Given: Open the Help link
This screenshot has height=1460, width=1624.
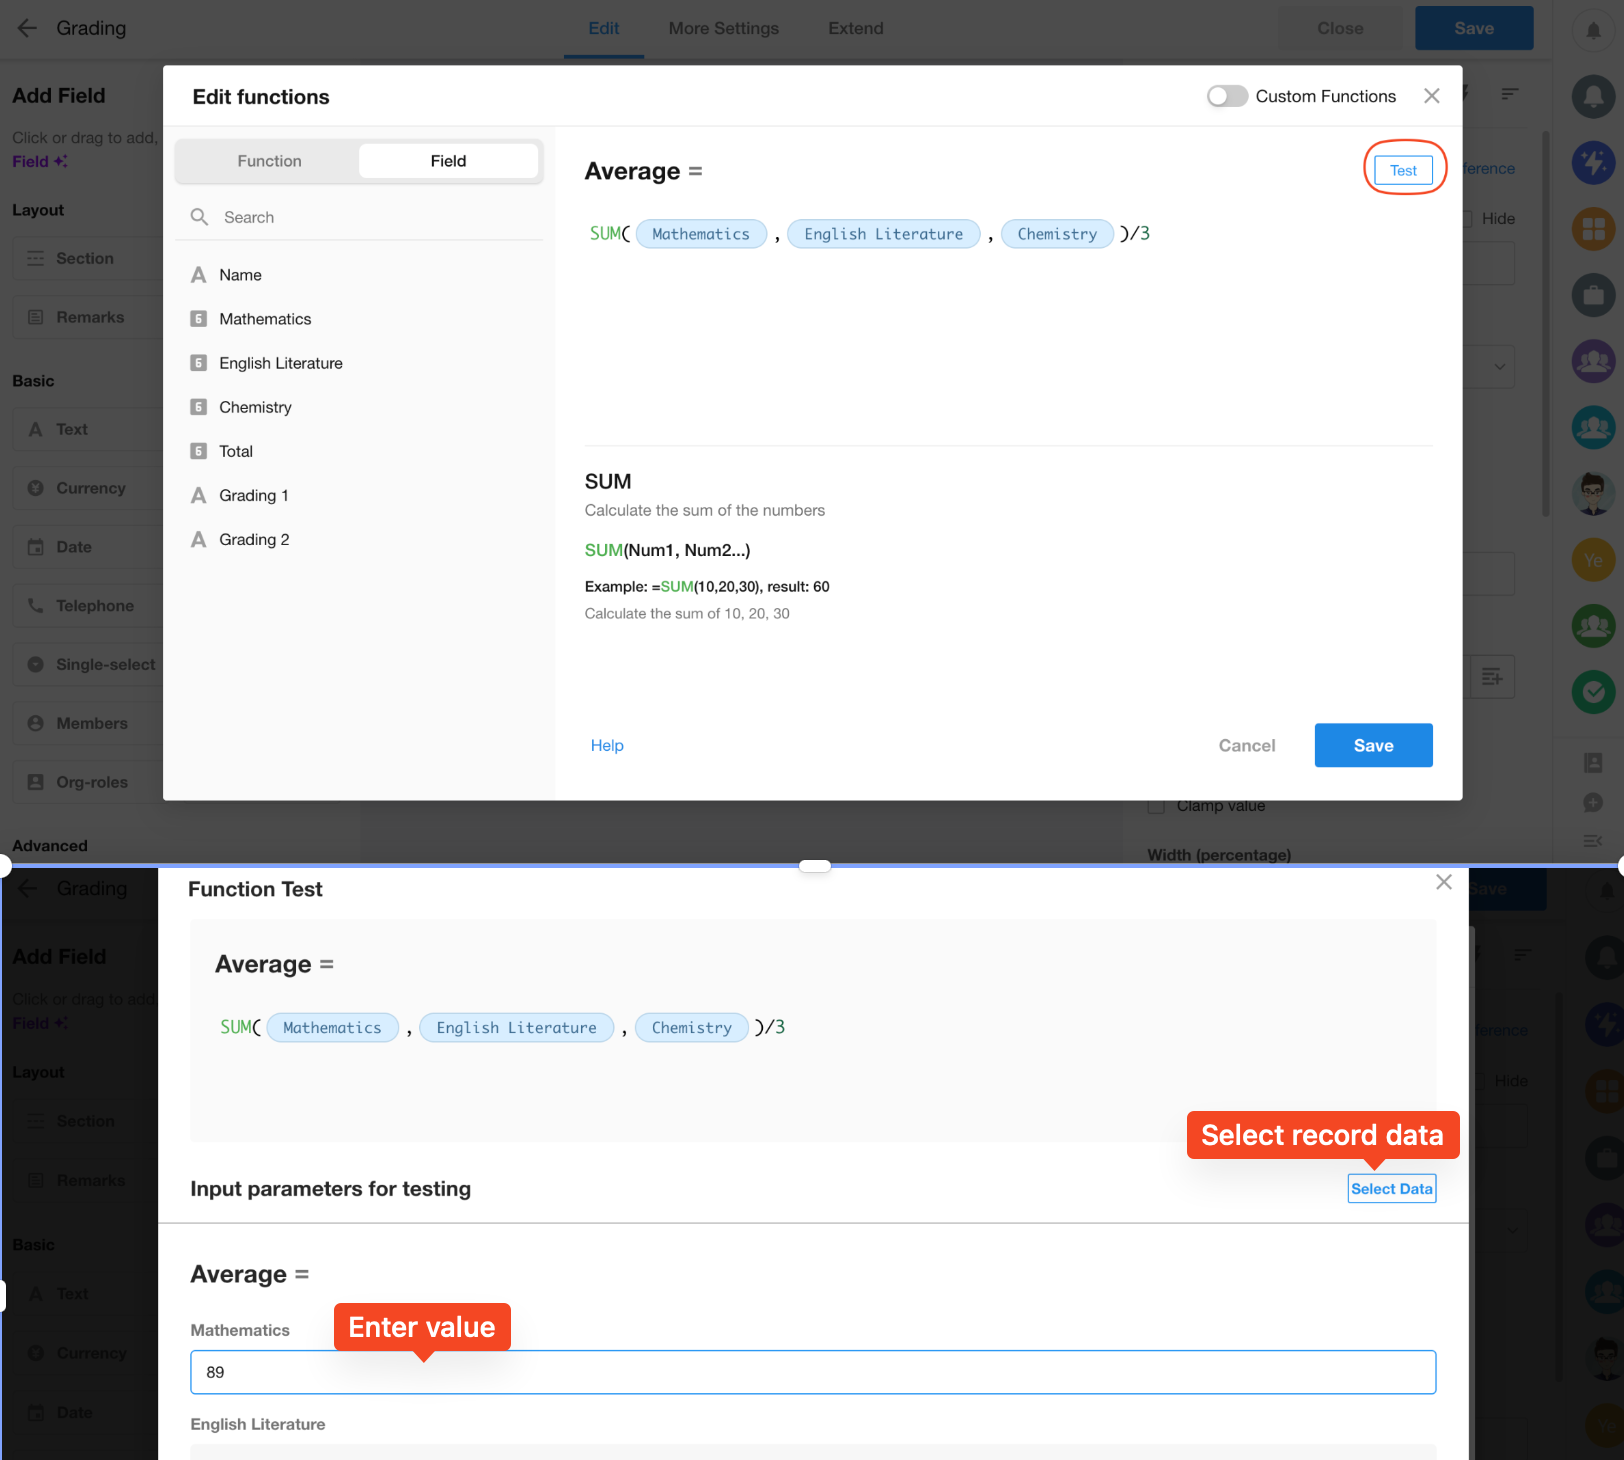Looking at the screenshot, I should click(607, 746).
